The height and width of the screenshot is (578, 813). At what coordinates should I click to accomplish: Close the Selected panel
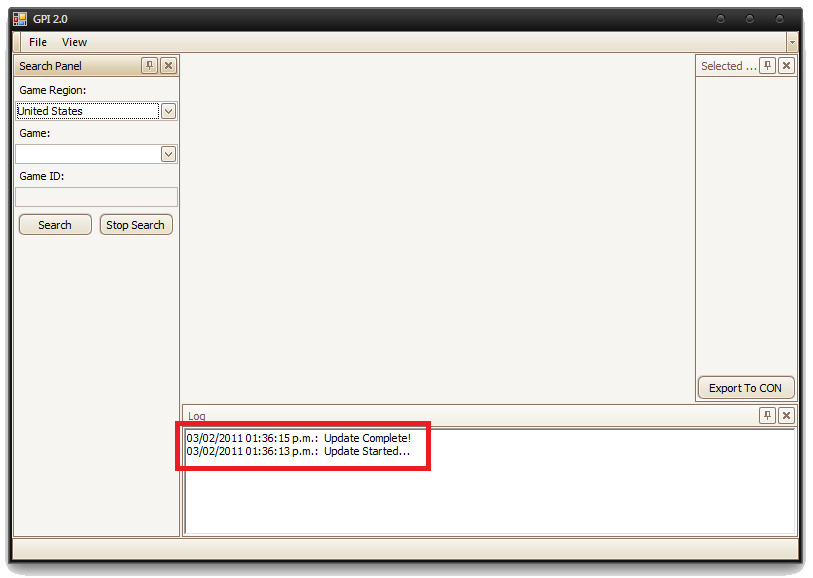pos(786,66)
